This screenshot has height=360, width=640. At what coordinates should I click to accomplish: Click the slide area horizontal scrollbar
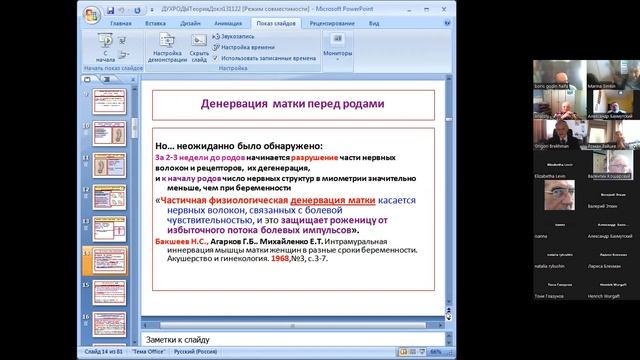tap(293, 325)
